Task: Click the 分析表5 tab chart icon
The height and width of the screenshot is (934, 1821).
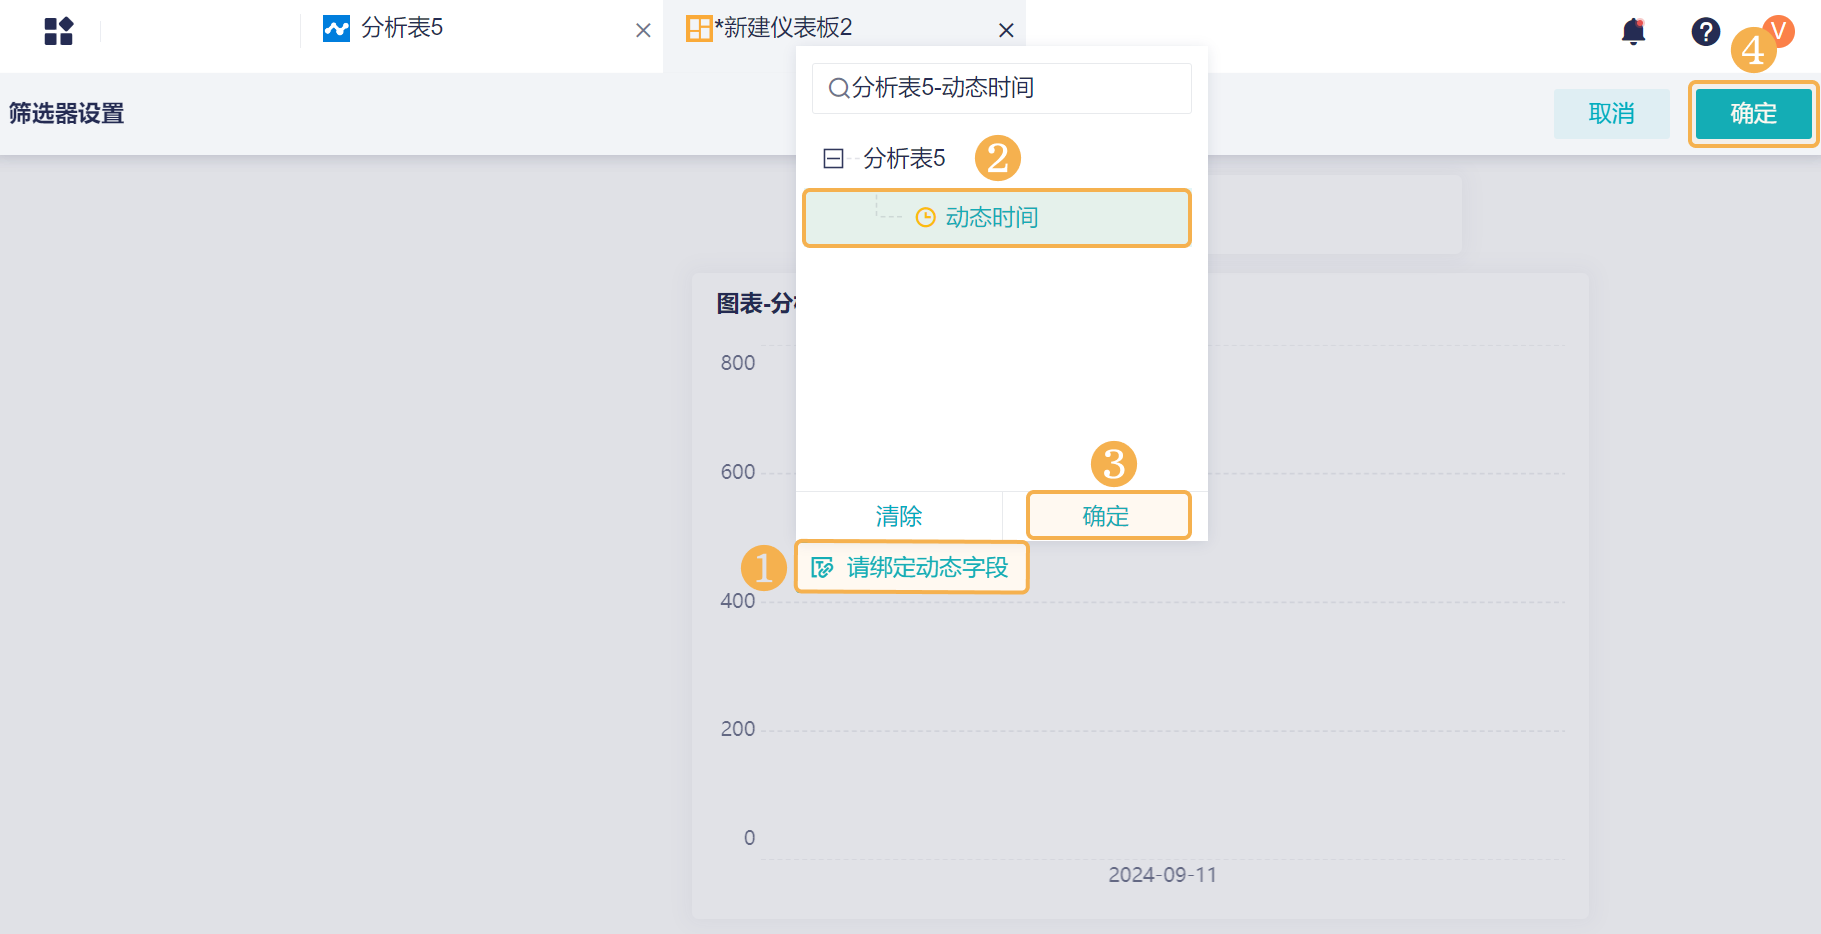Action: click(x=336, y=29)
